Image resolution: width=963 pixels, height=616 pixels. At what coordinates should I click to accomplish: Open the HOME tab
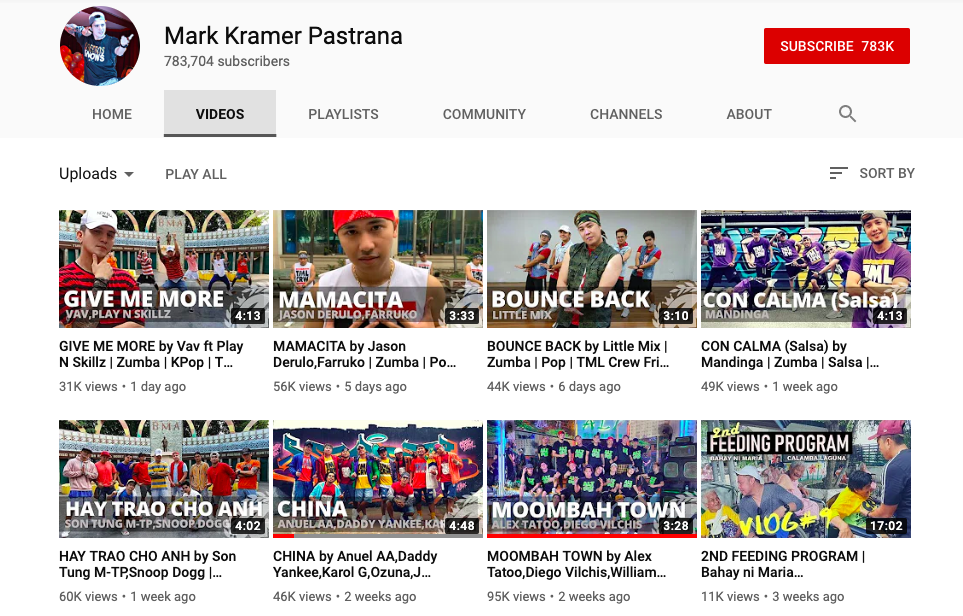[112, 114]
